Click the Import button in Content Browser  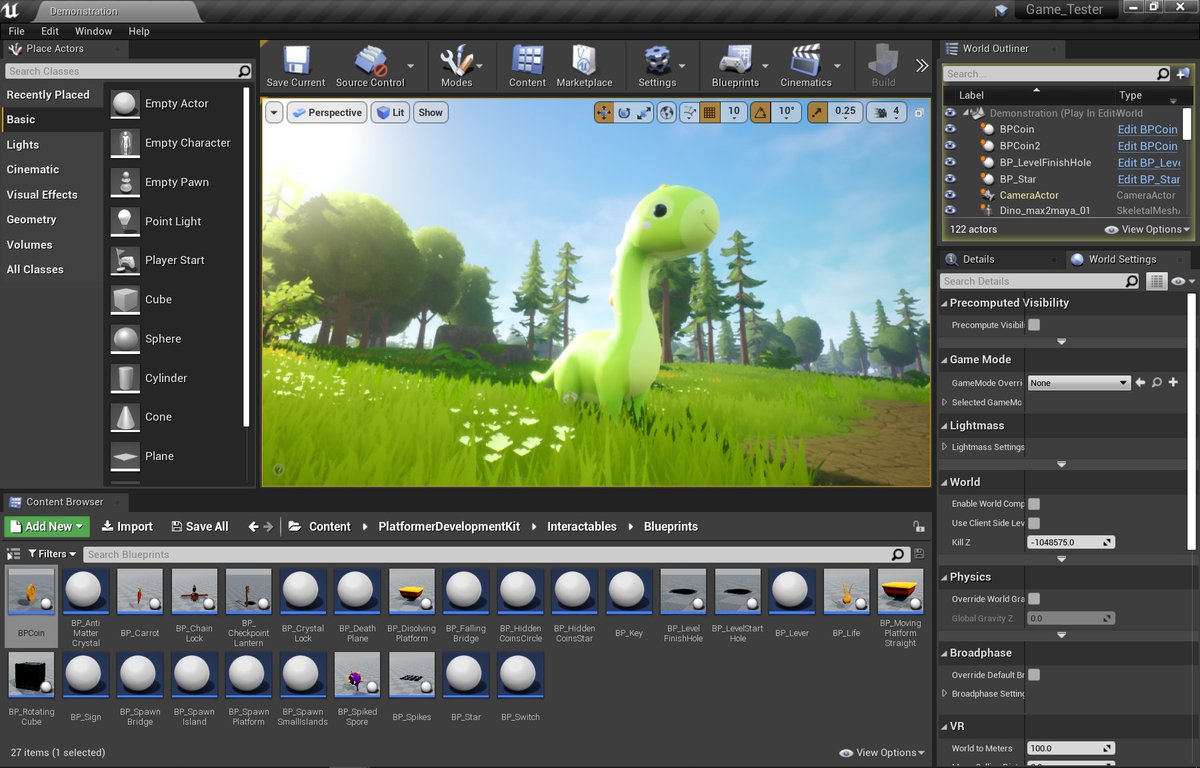127,526
